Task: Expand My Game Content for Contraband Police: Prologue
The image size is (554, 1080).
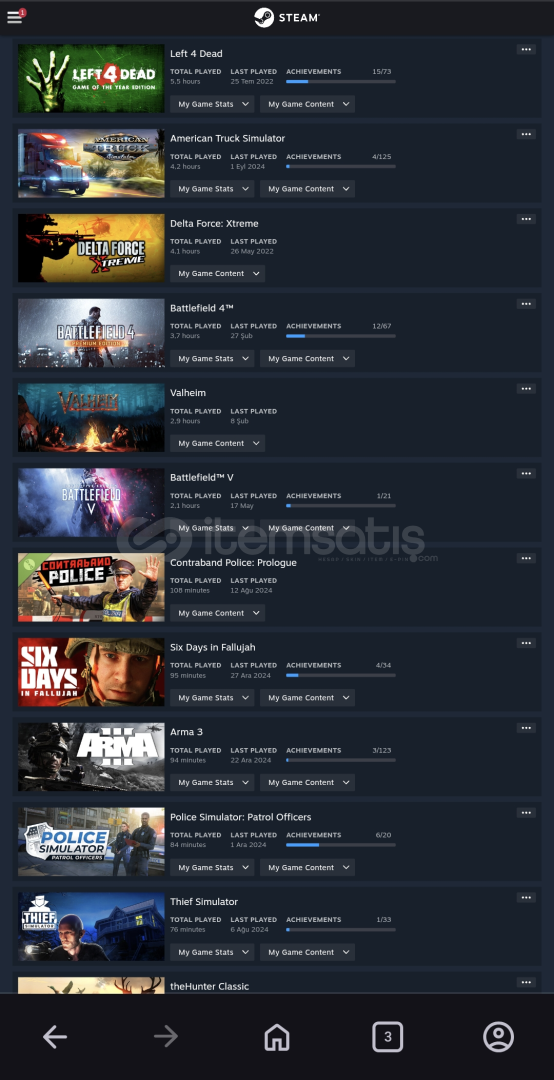Action: pos(218,613)
